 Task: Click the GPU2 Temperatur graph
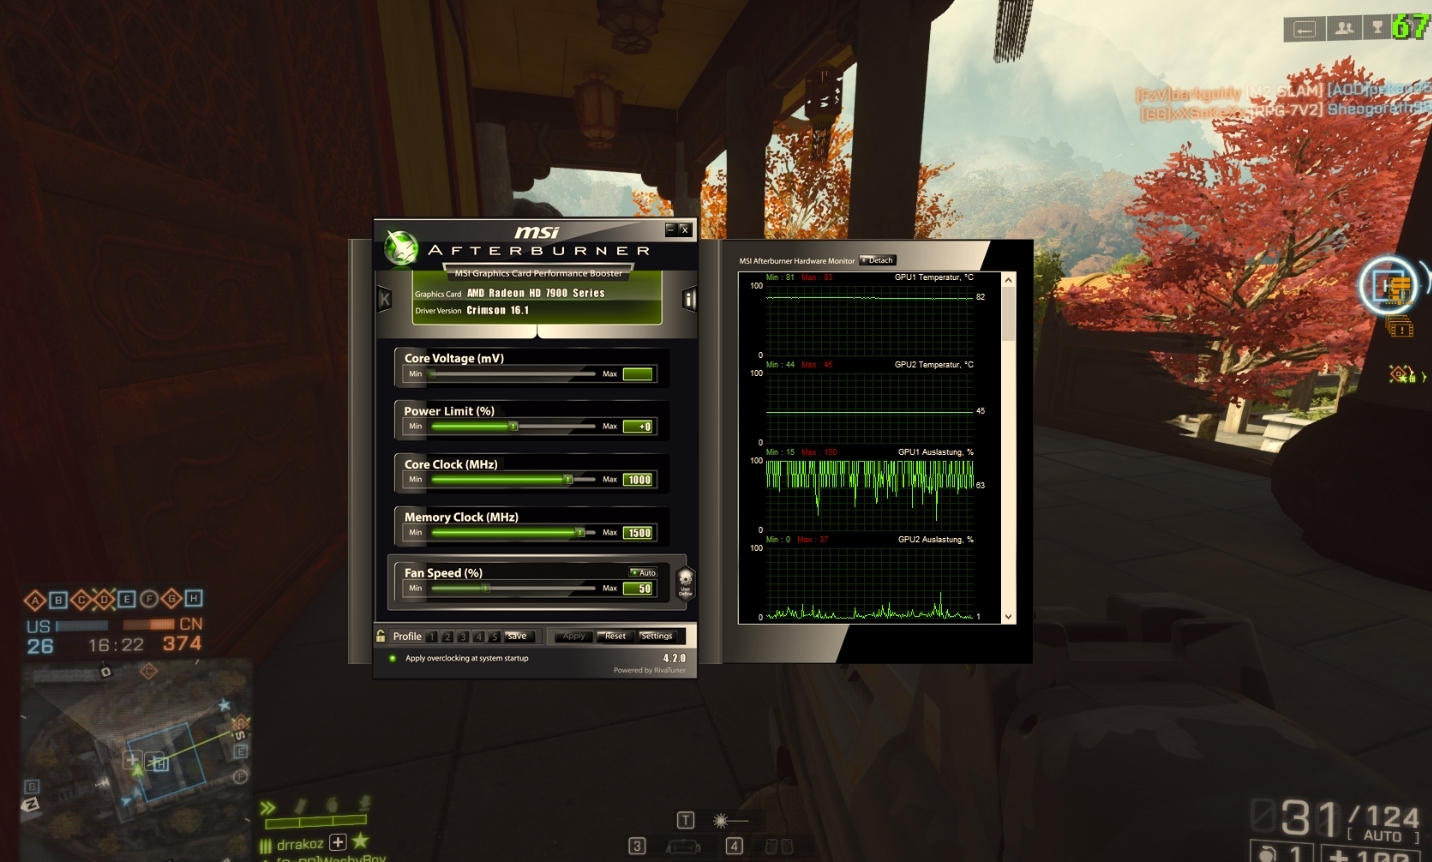pyautogui.click(x=869, y=406)
